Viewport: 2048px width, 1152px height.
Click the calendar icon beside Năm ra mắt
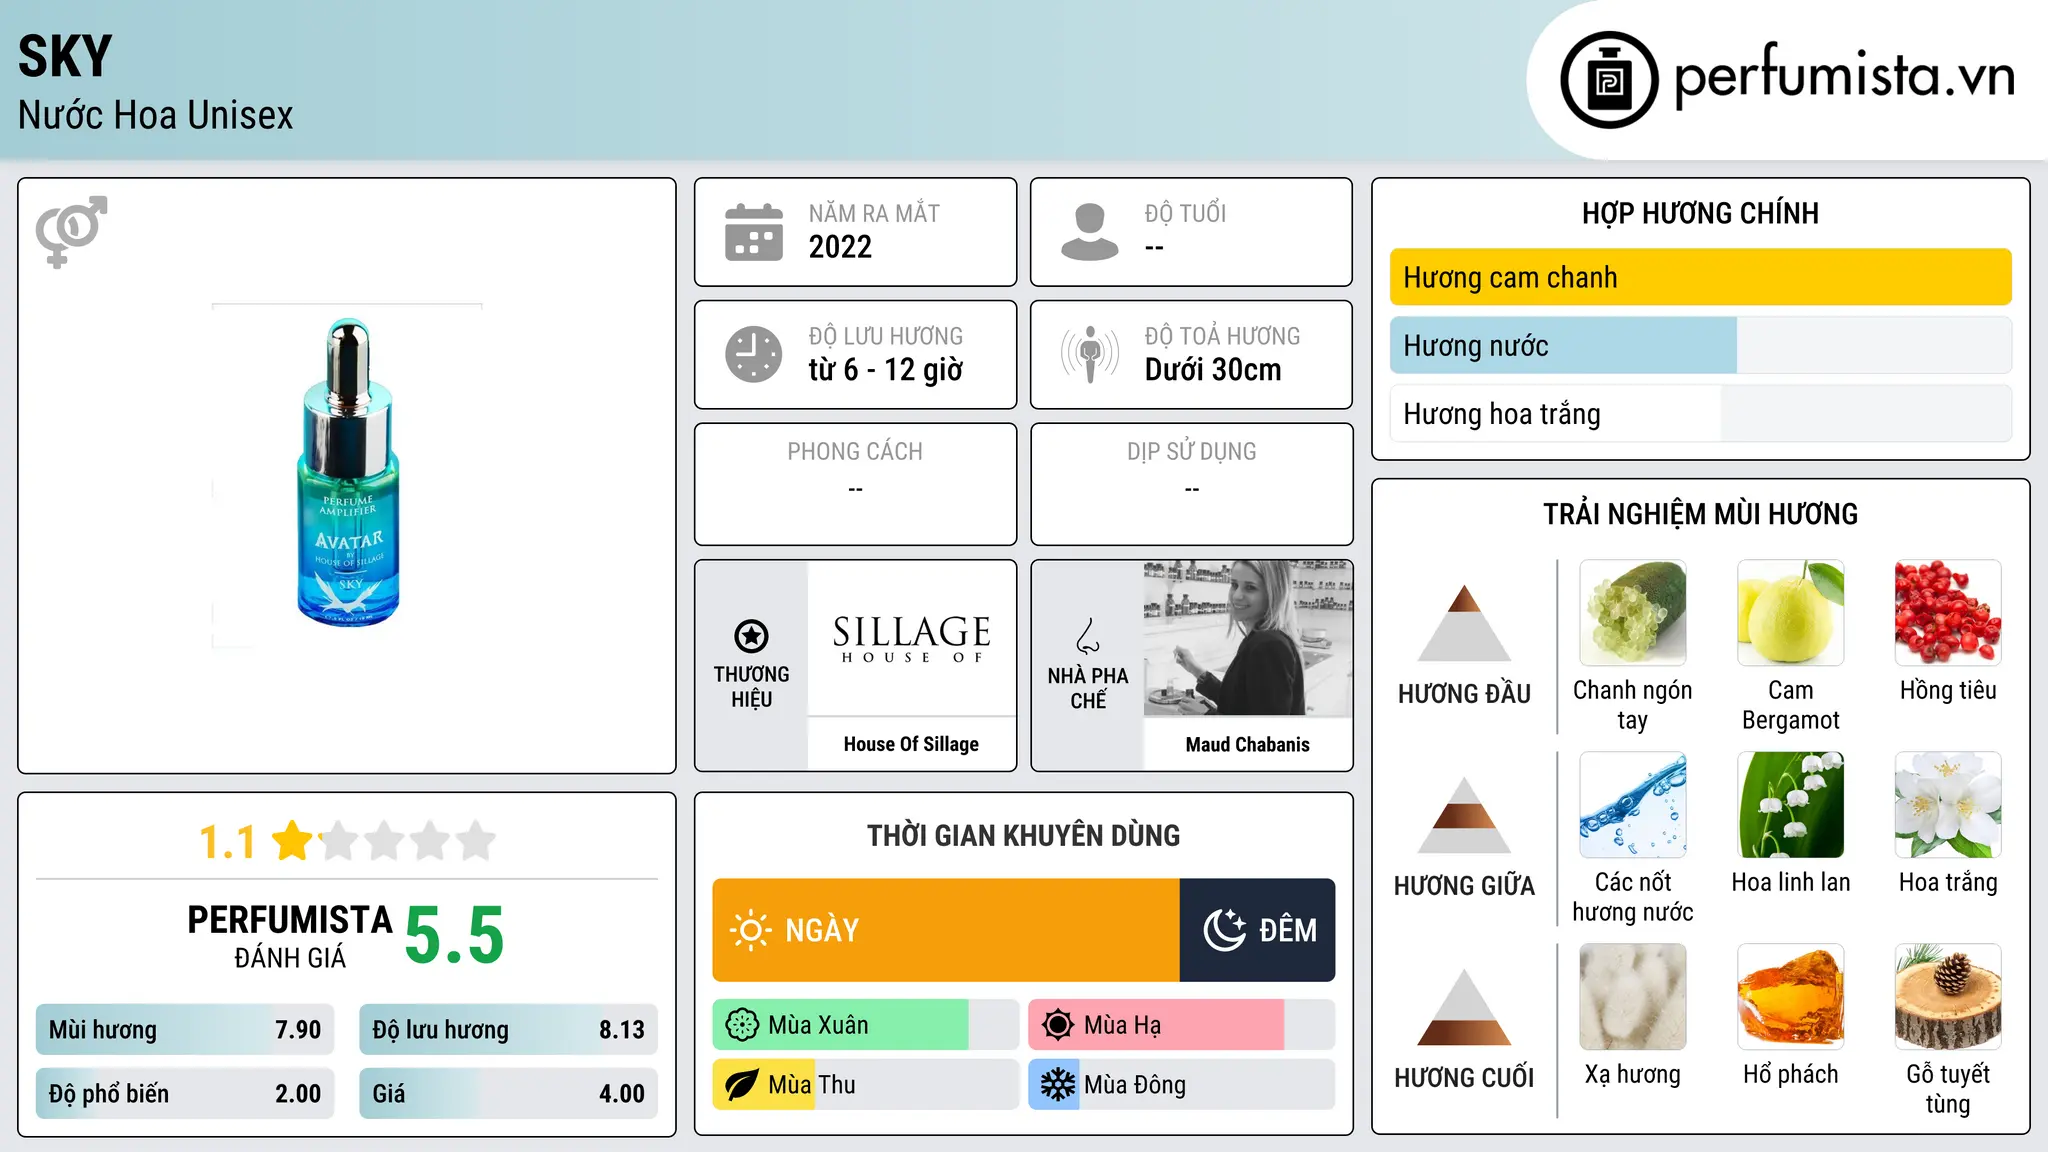pyautogui.click(x=754, y=232)
